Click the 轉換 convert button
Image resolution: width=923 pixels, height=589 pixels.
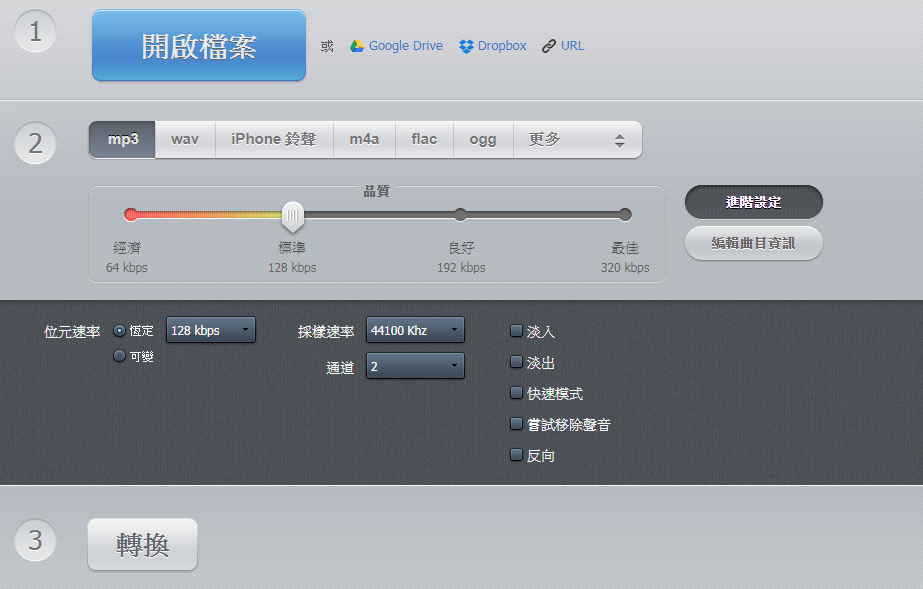tap(142, 544)
